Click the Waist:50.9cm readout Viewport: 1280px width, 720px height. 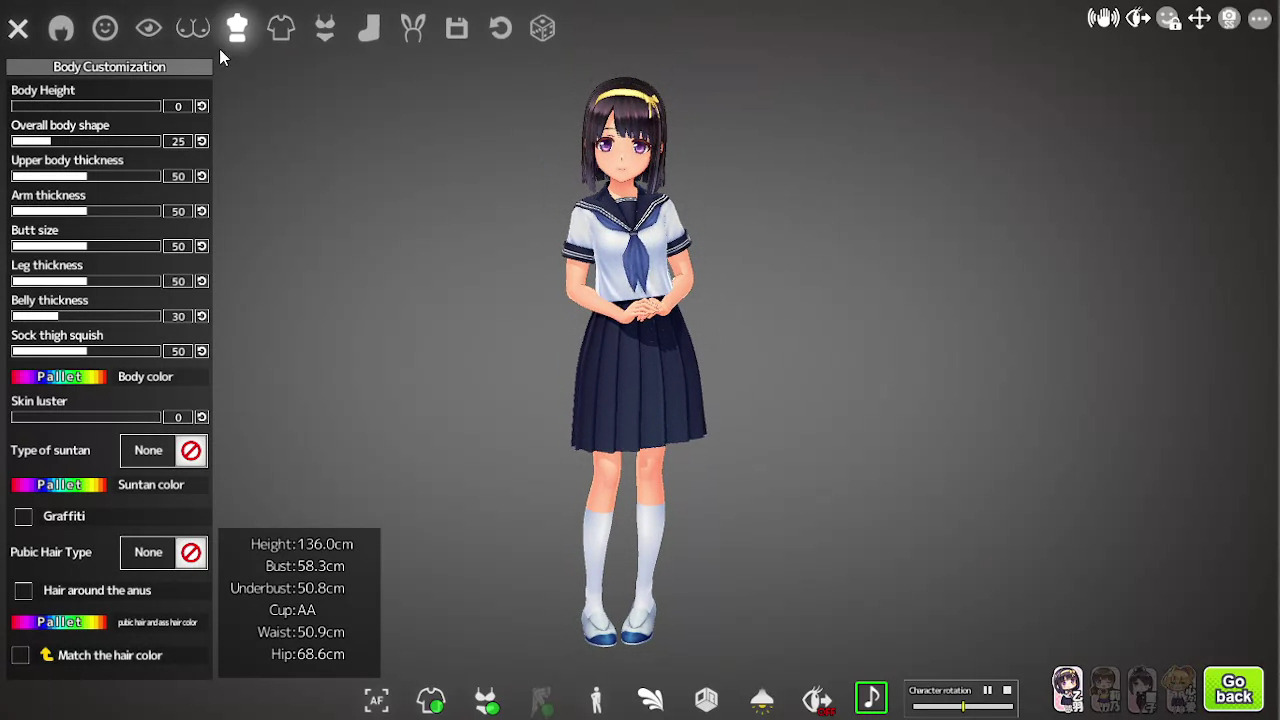coord(301,632)
